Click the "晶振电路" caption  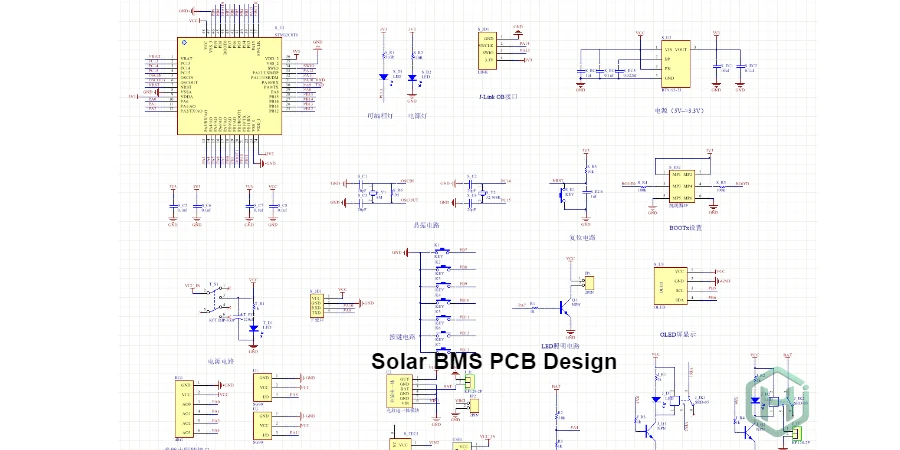426,226
